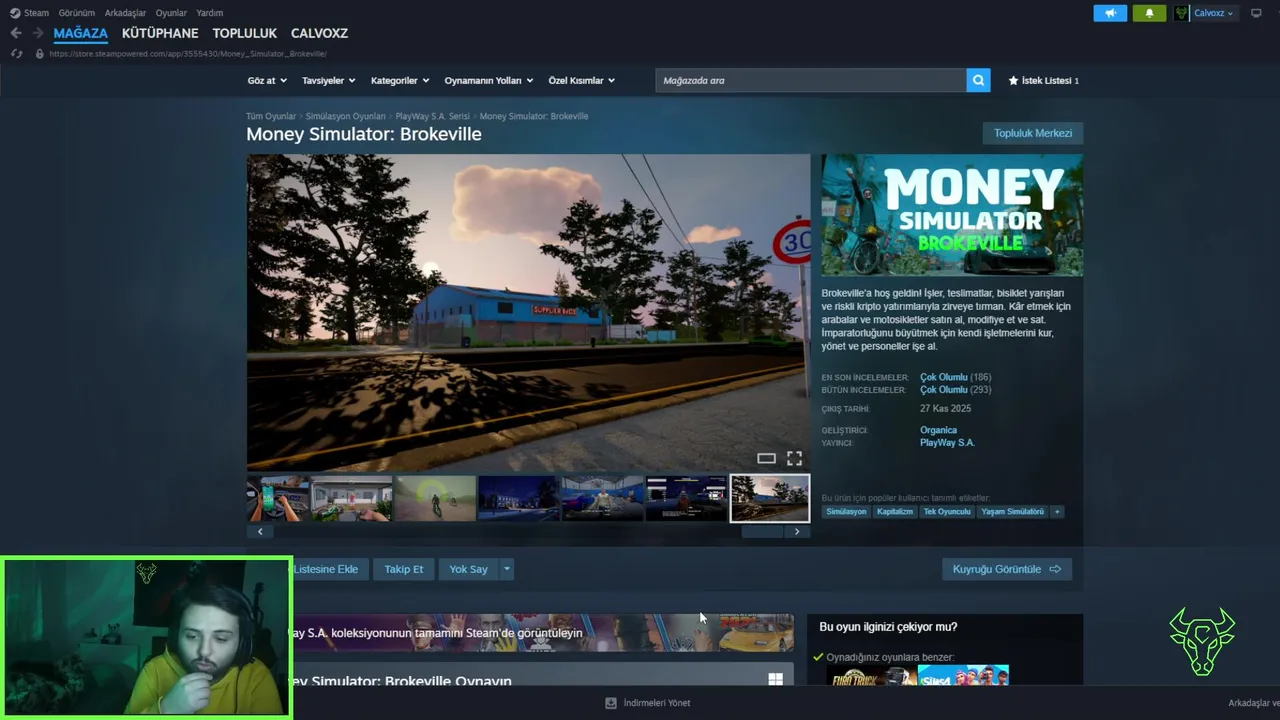Open The Sims 4 similar game thumbnail
This screenshot has height=720, width=1280.
pos(963,675)
